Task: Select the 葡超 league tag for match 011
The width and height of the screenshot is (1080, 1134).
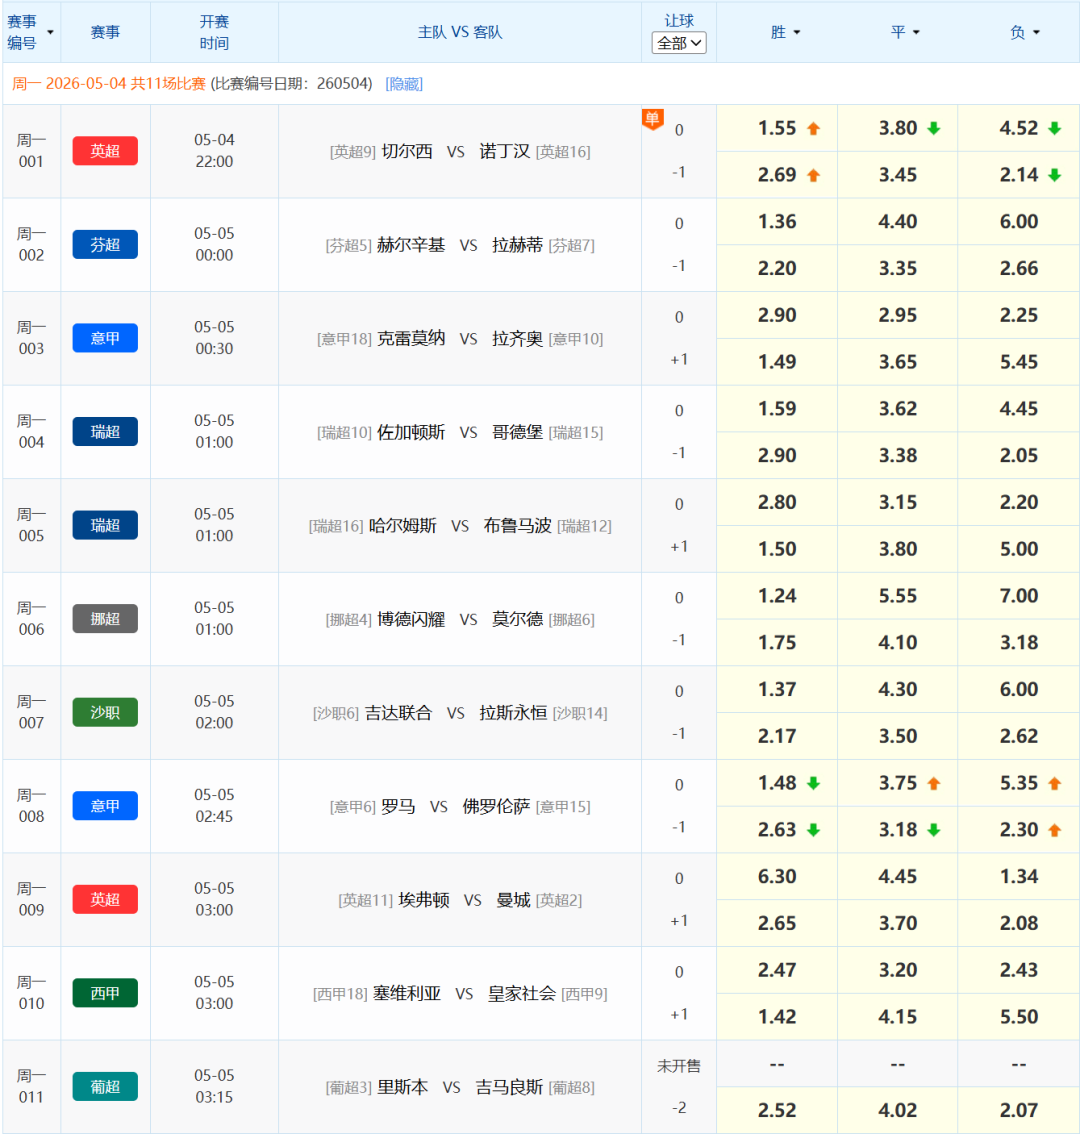Action: (105, 1086)
